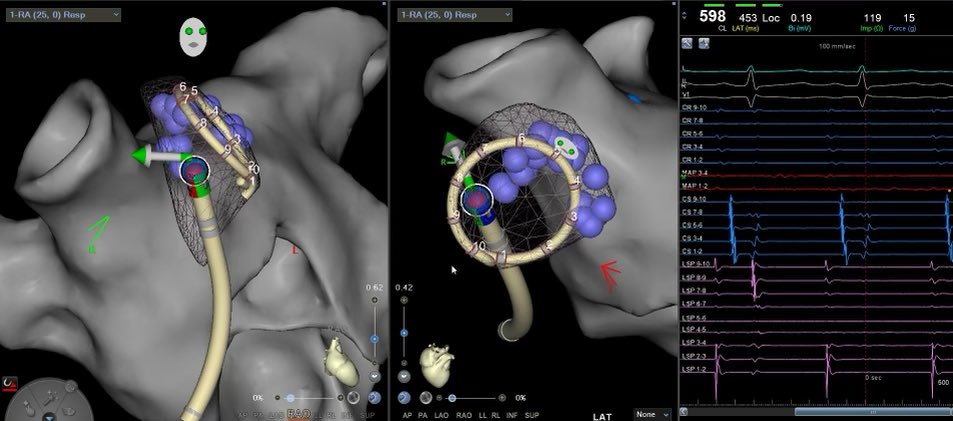Click scrollbar left arrow under signal traces

click(x=684, y=412)
